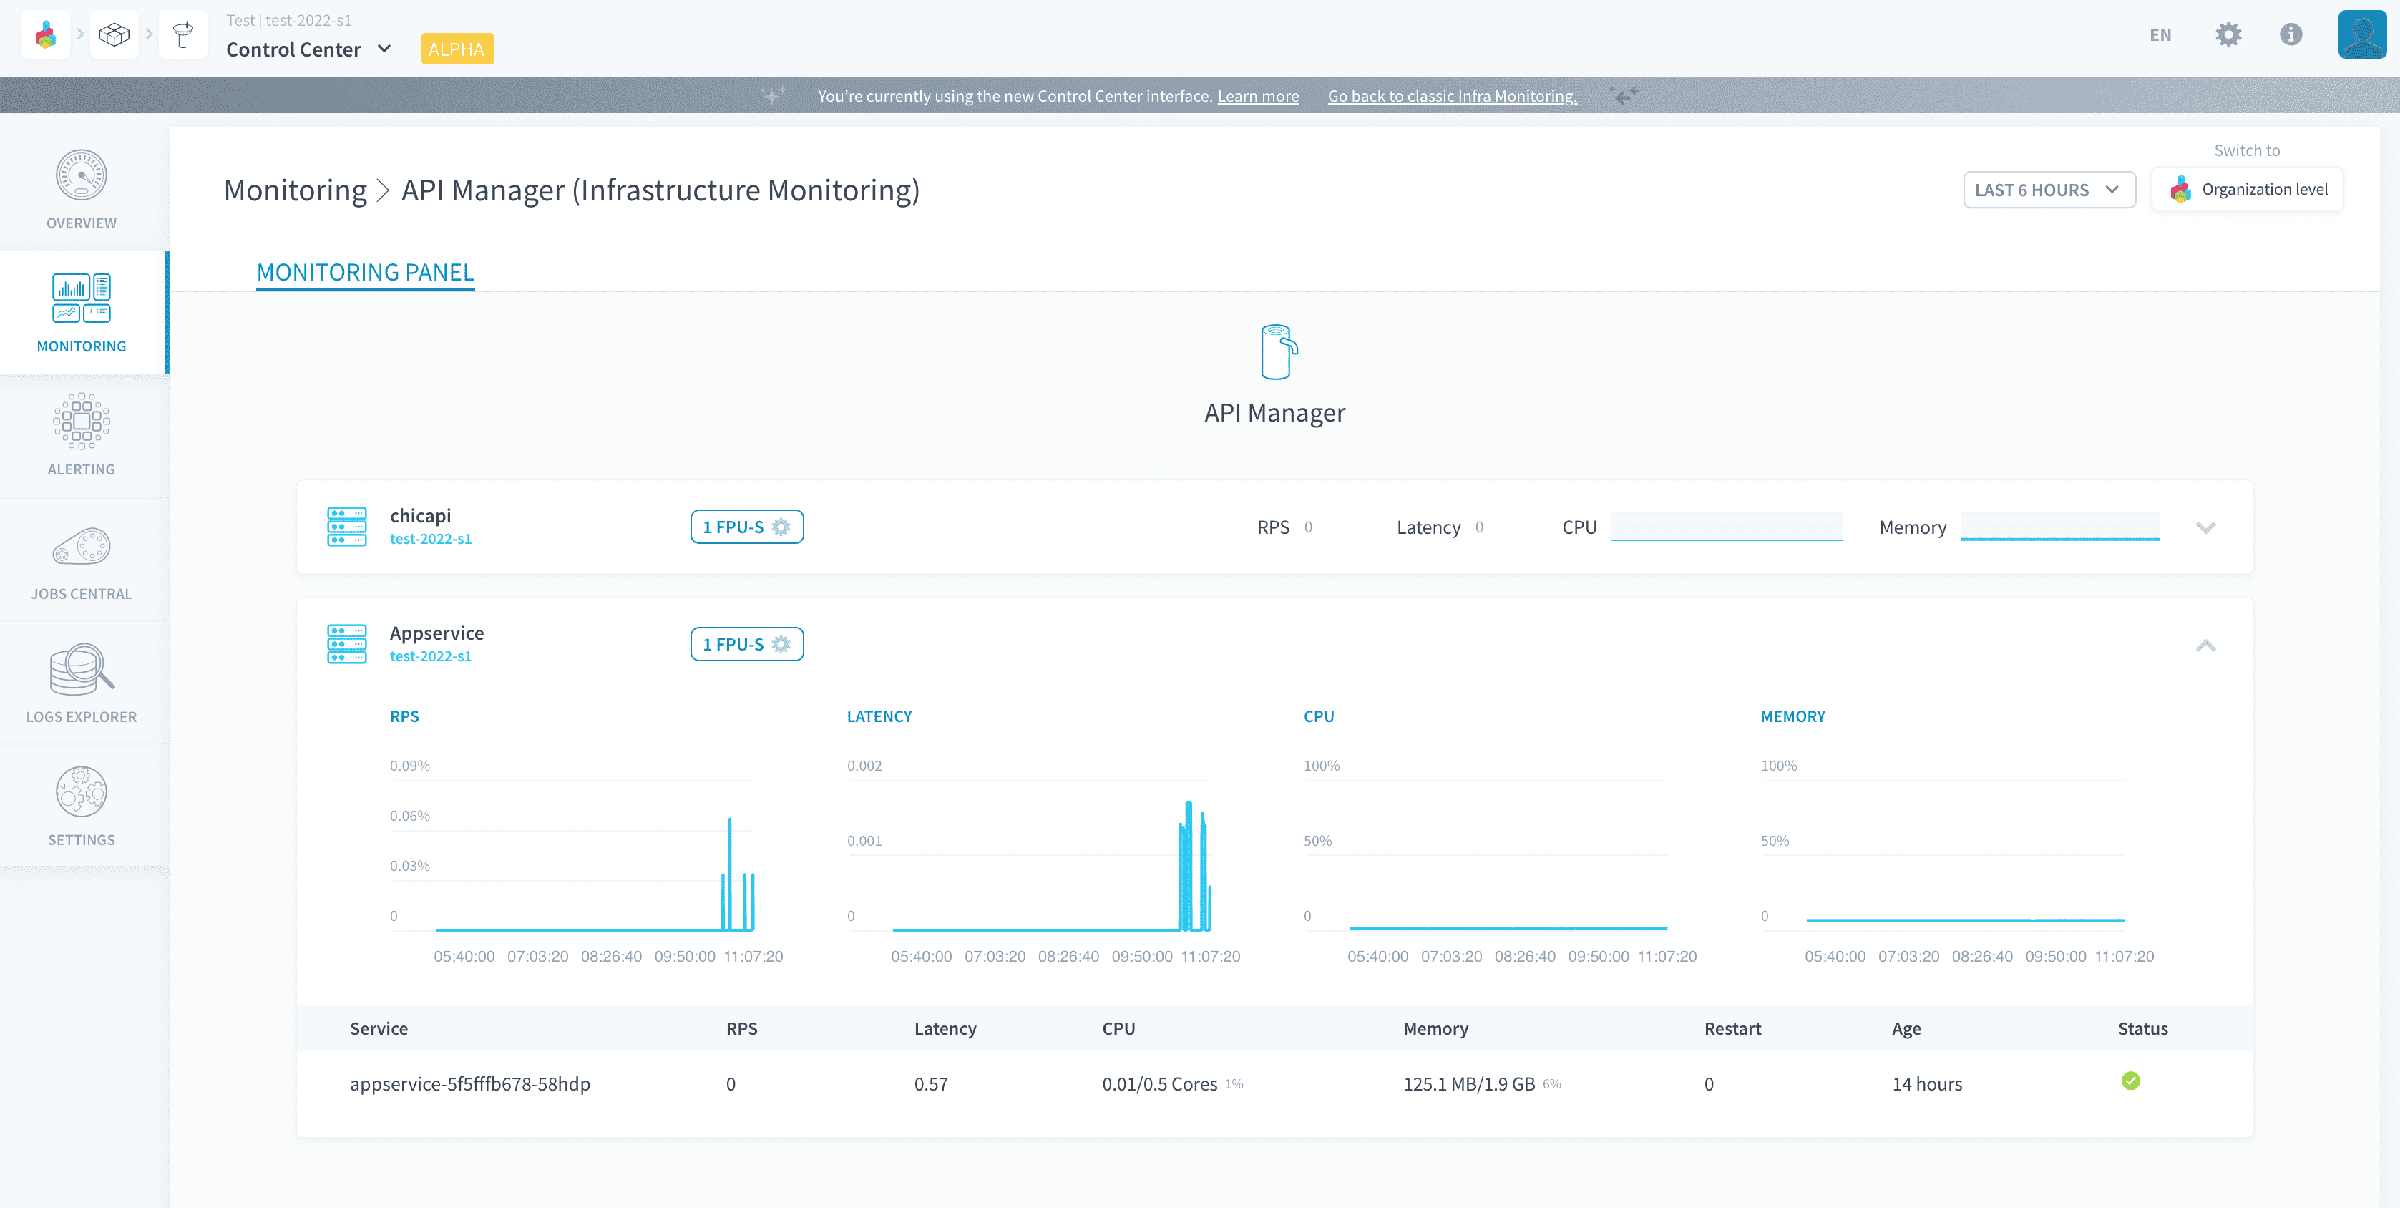
Task: Click the LATENCY chart title
Action: click(880, 716)
